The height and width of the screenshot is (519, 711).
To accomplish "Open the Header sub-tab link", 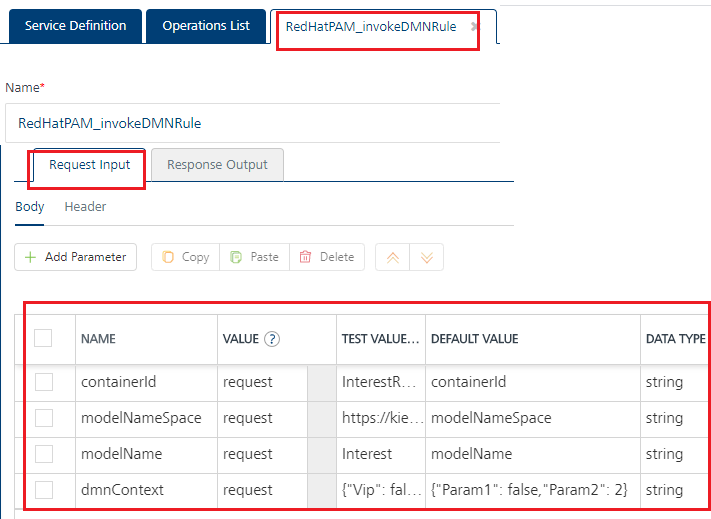I will (x=85, y=207).
